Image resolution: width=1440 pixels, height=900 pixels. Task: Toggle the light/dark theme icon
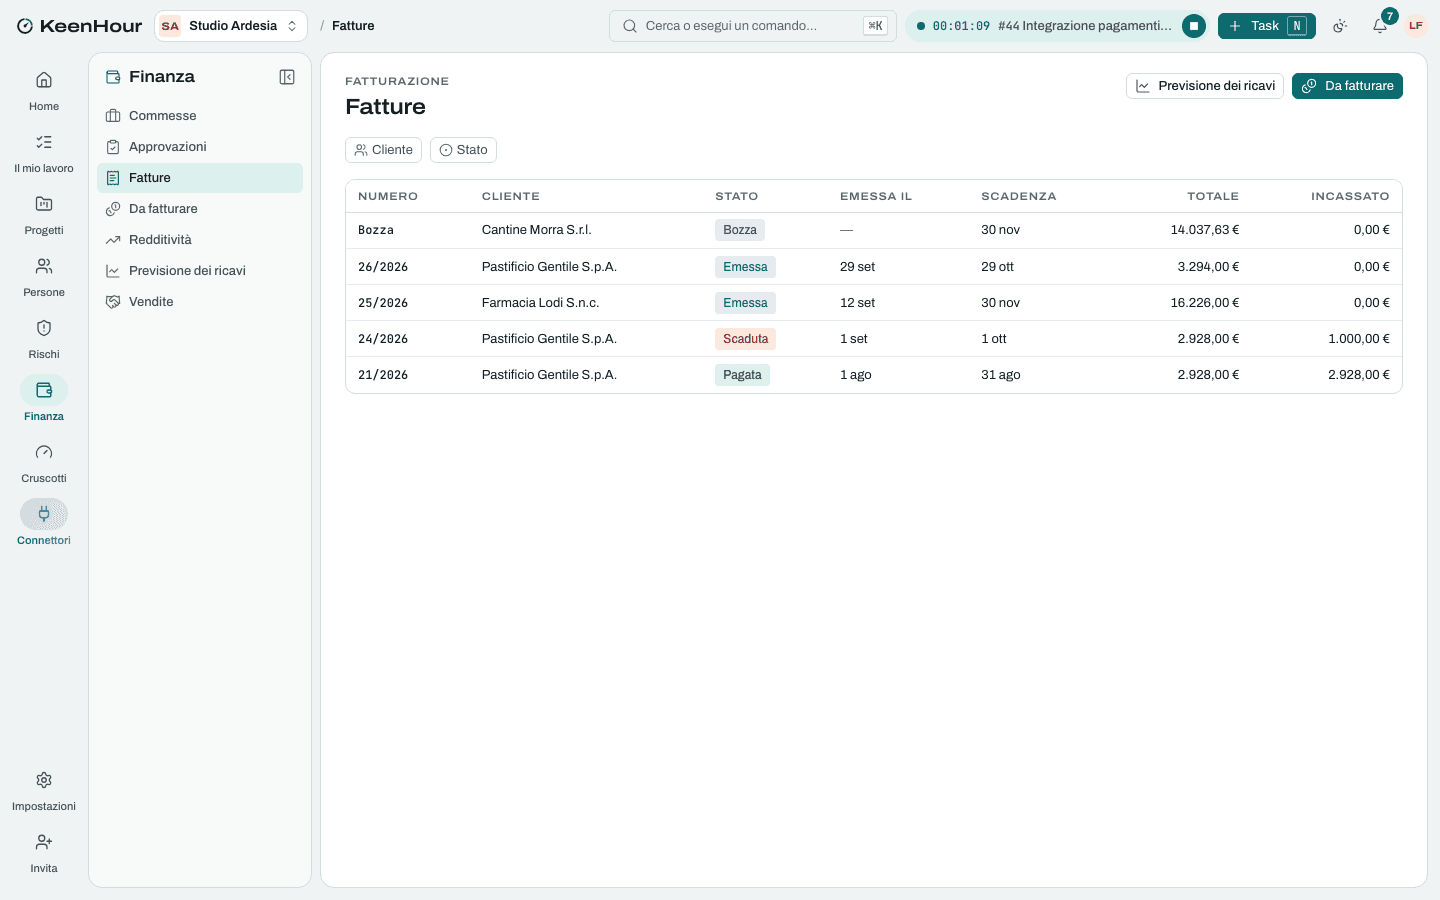[1340, 26]
